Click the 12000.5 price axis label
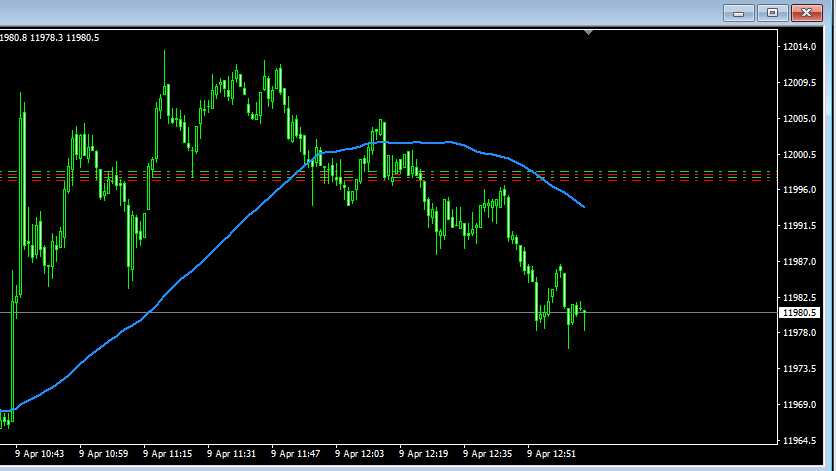Image resolution: width=836 pixels, height=471 pixels. click(800, 155)
